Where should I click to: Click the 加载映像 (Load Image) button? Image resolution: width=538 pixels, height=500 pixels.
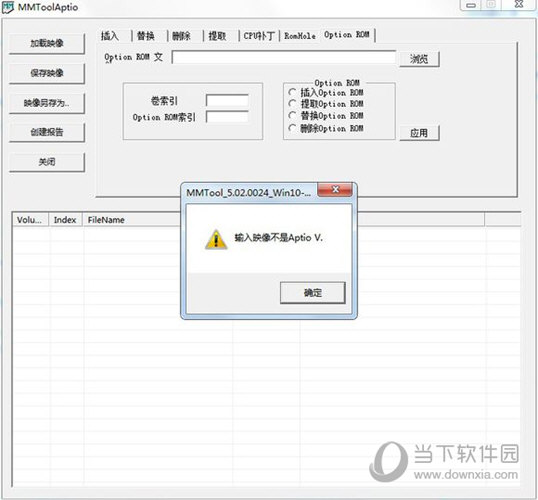point(47,43)
